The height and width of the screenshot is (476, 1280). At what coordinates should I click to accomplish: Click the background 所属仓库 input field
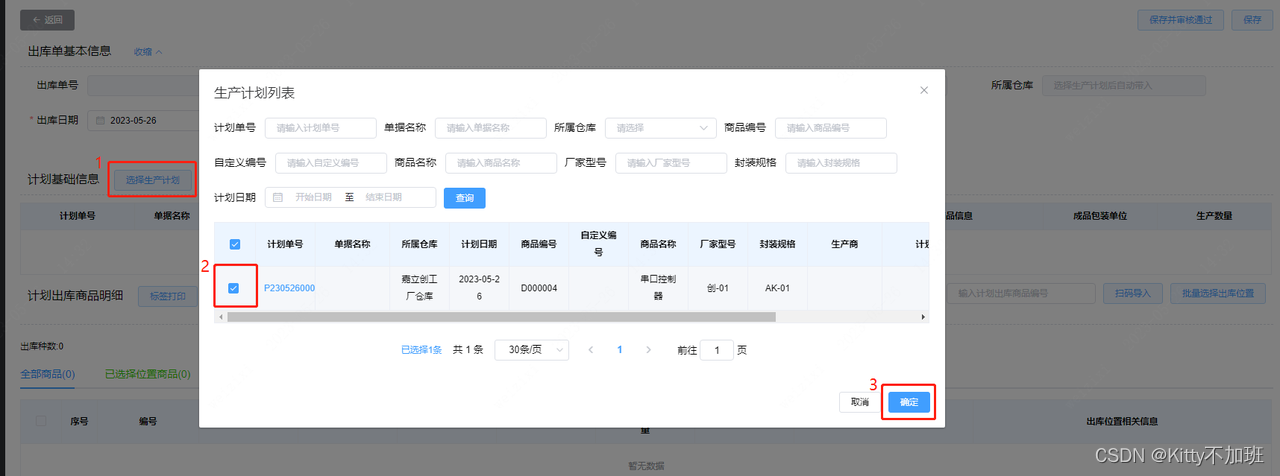[1125, 86]
